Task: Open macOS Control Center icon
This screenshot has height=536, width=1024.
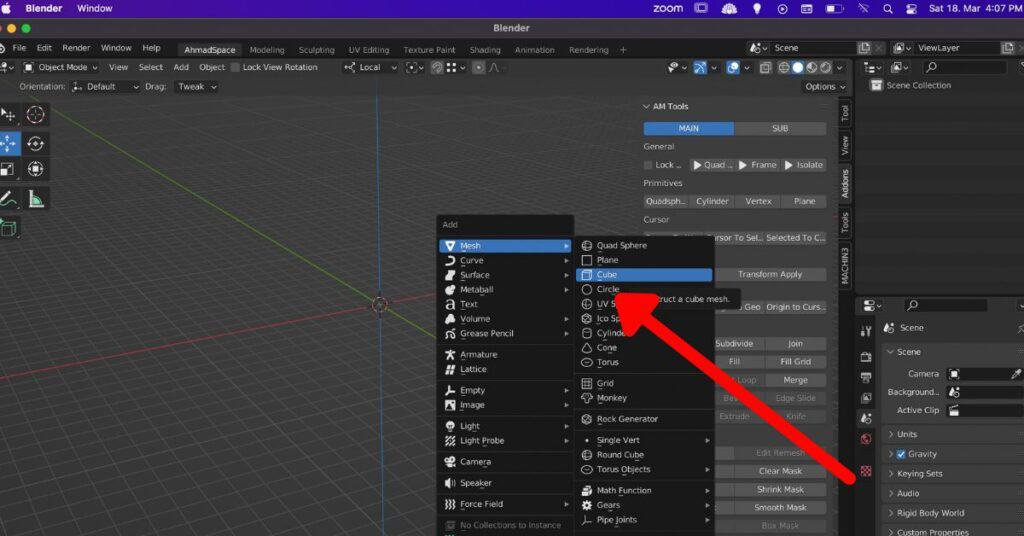Action: [x=912, y=8]
